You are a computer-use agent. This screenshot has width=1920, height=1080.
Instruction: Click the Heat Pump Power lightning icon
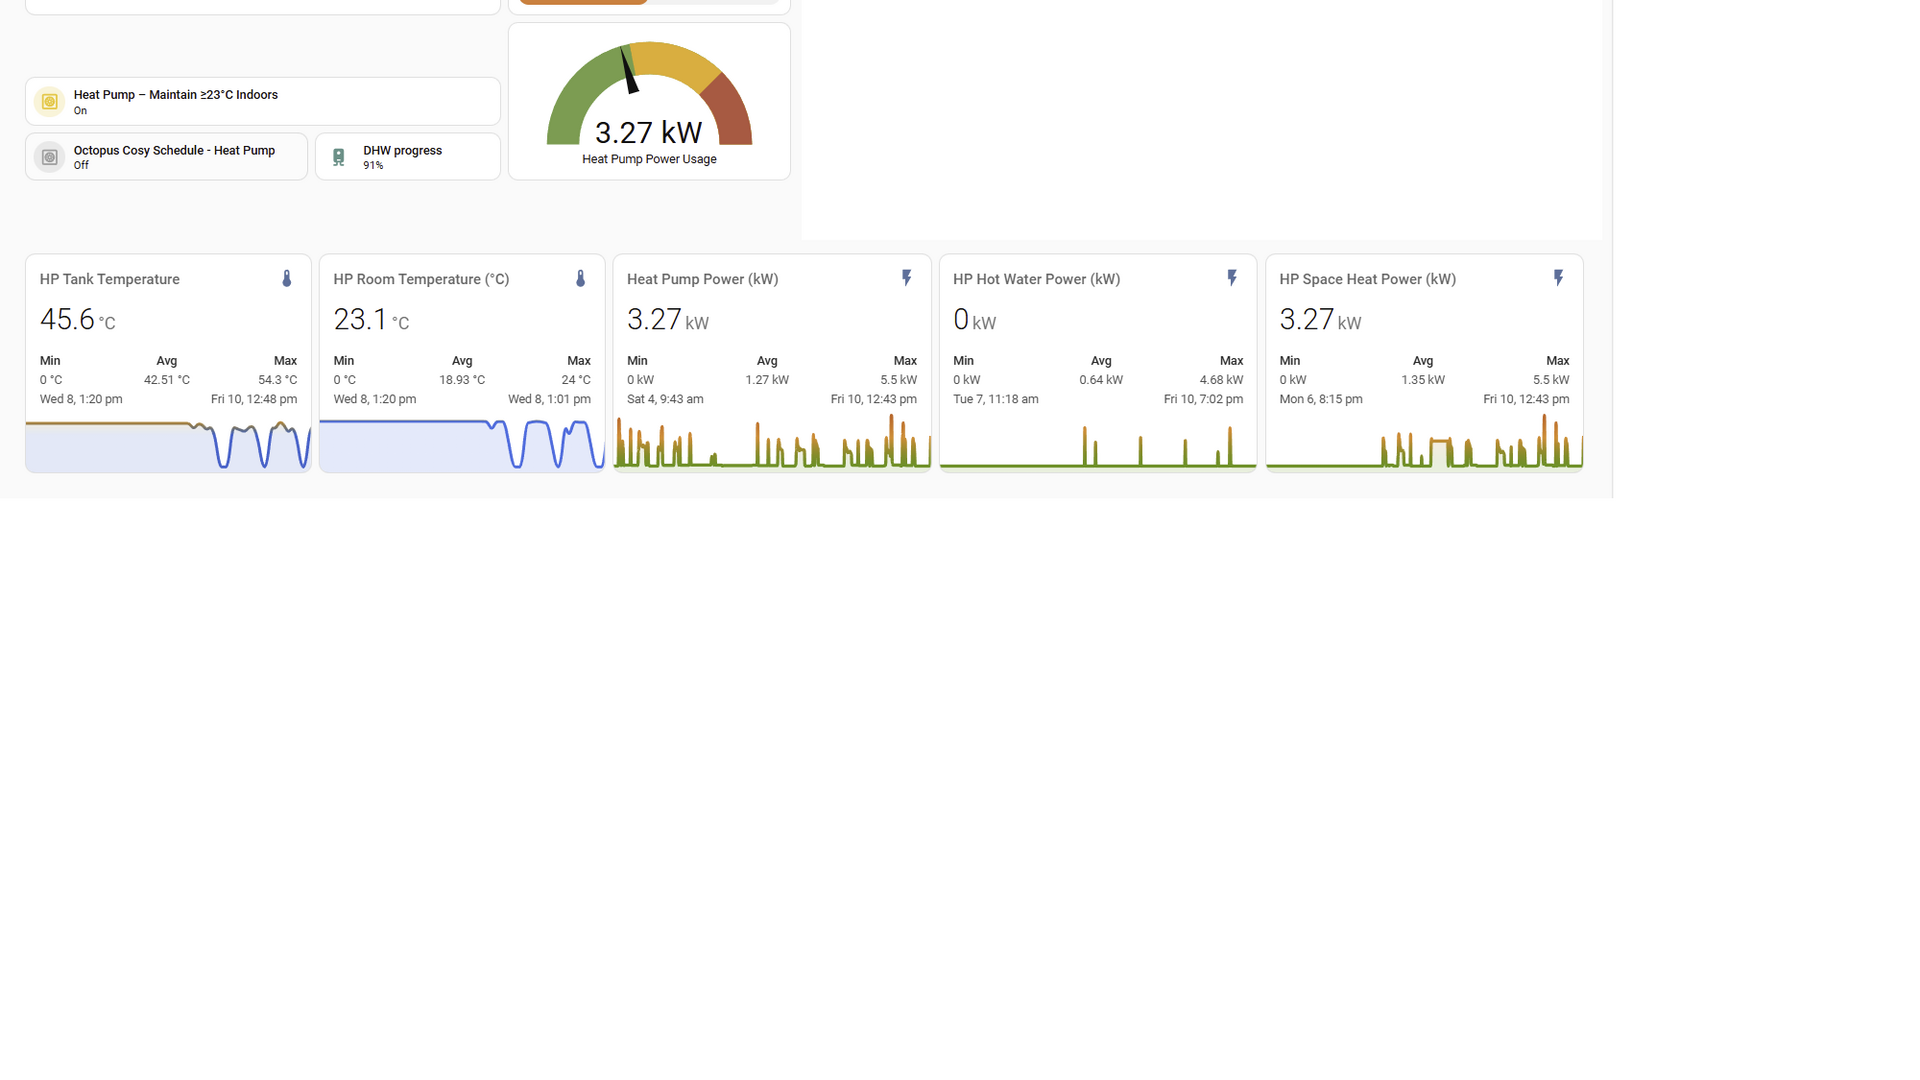pos(907,278)
